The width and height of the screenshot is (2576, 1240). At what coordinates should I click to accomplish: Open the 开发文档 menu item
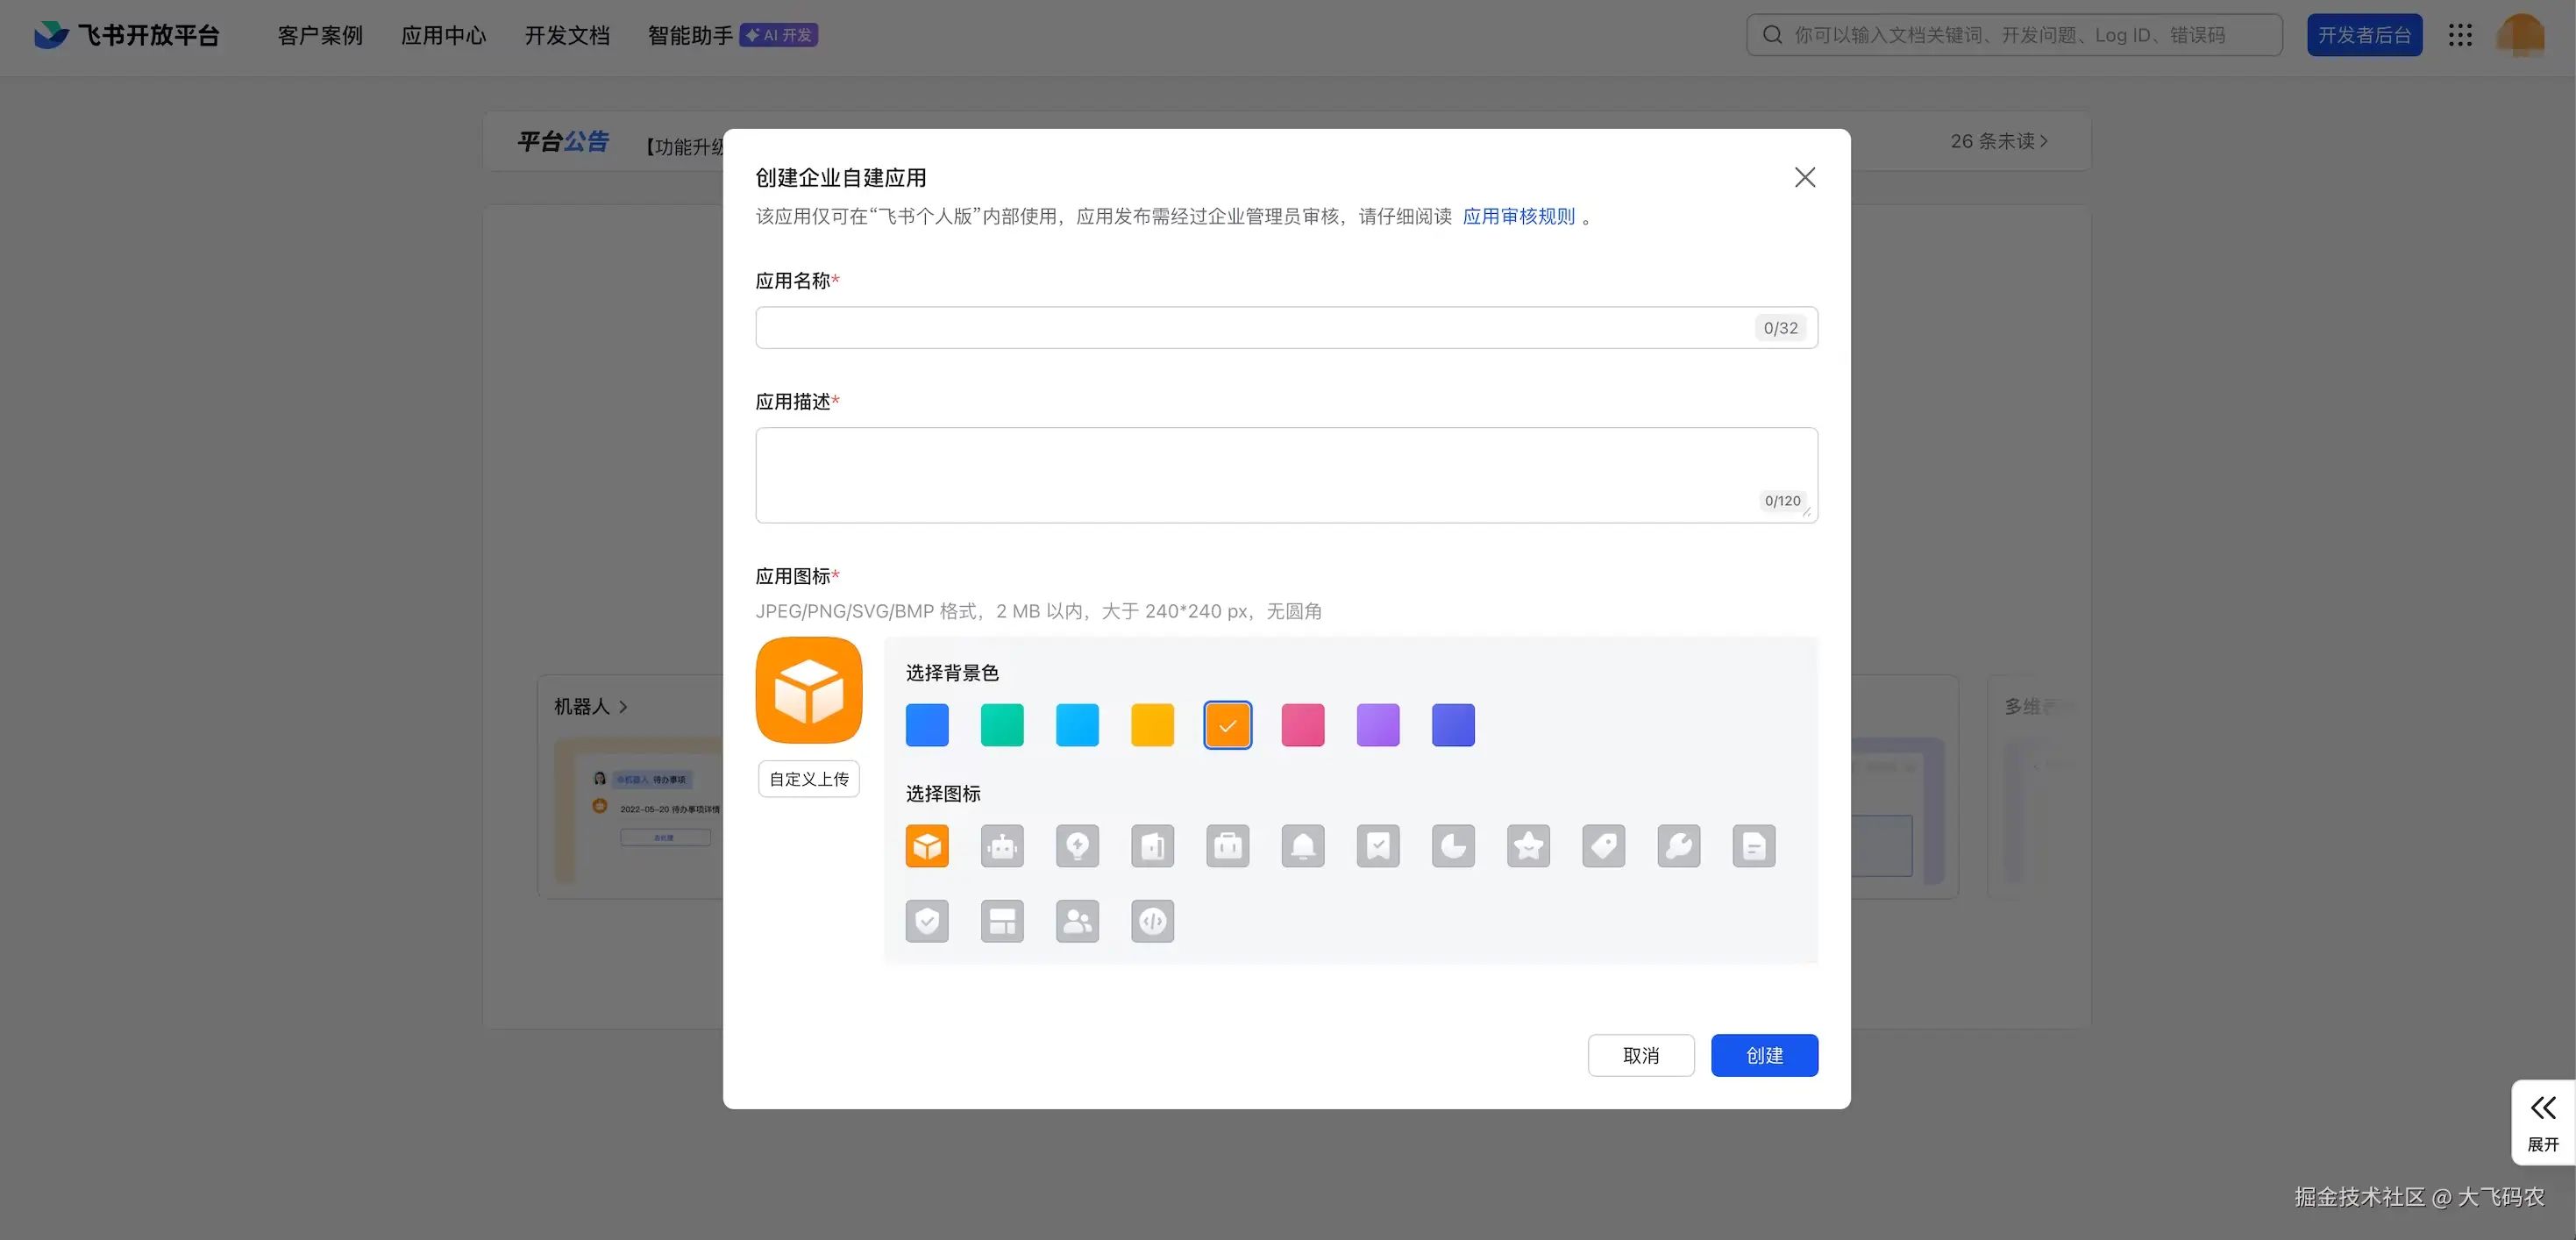click(567, 35)
